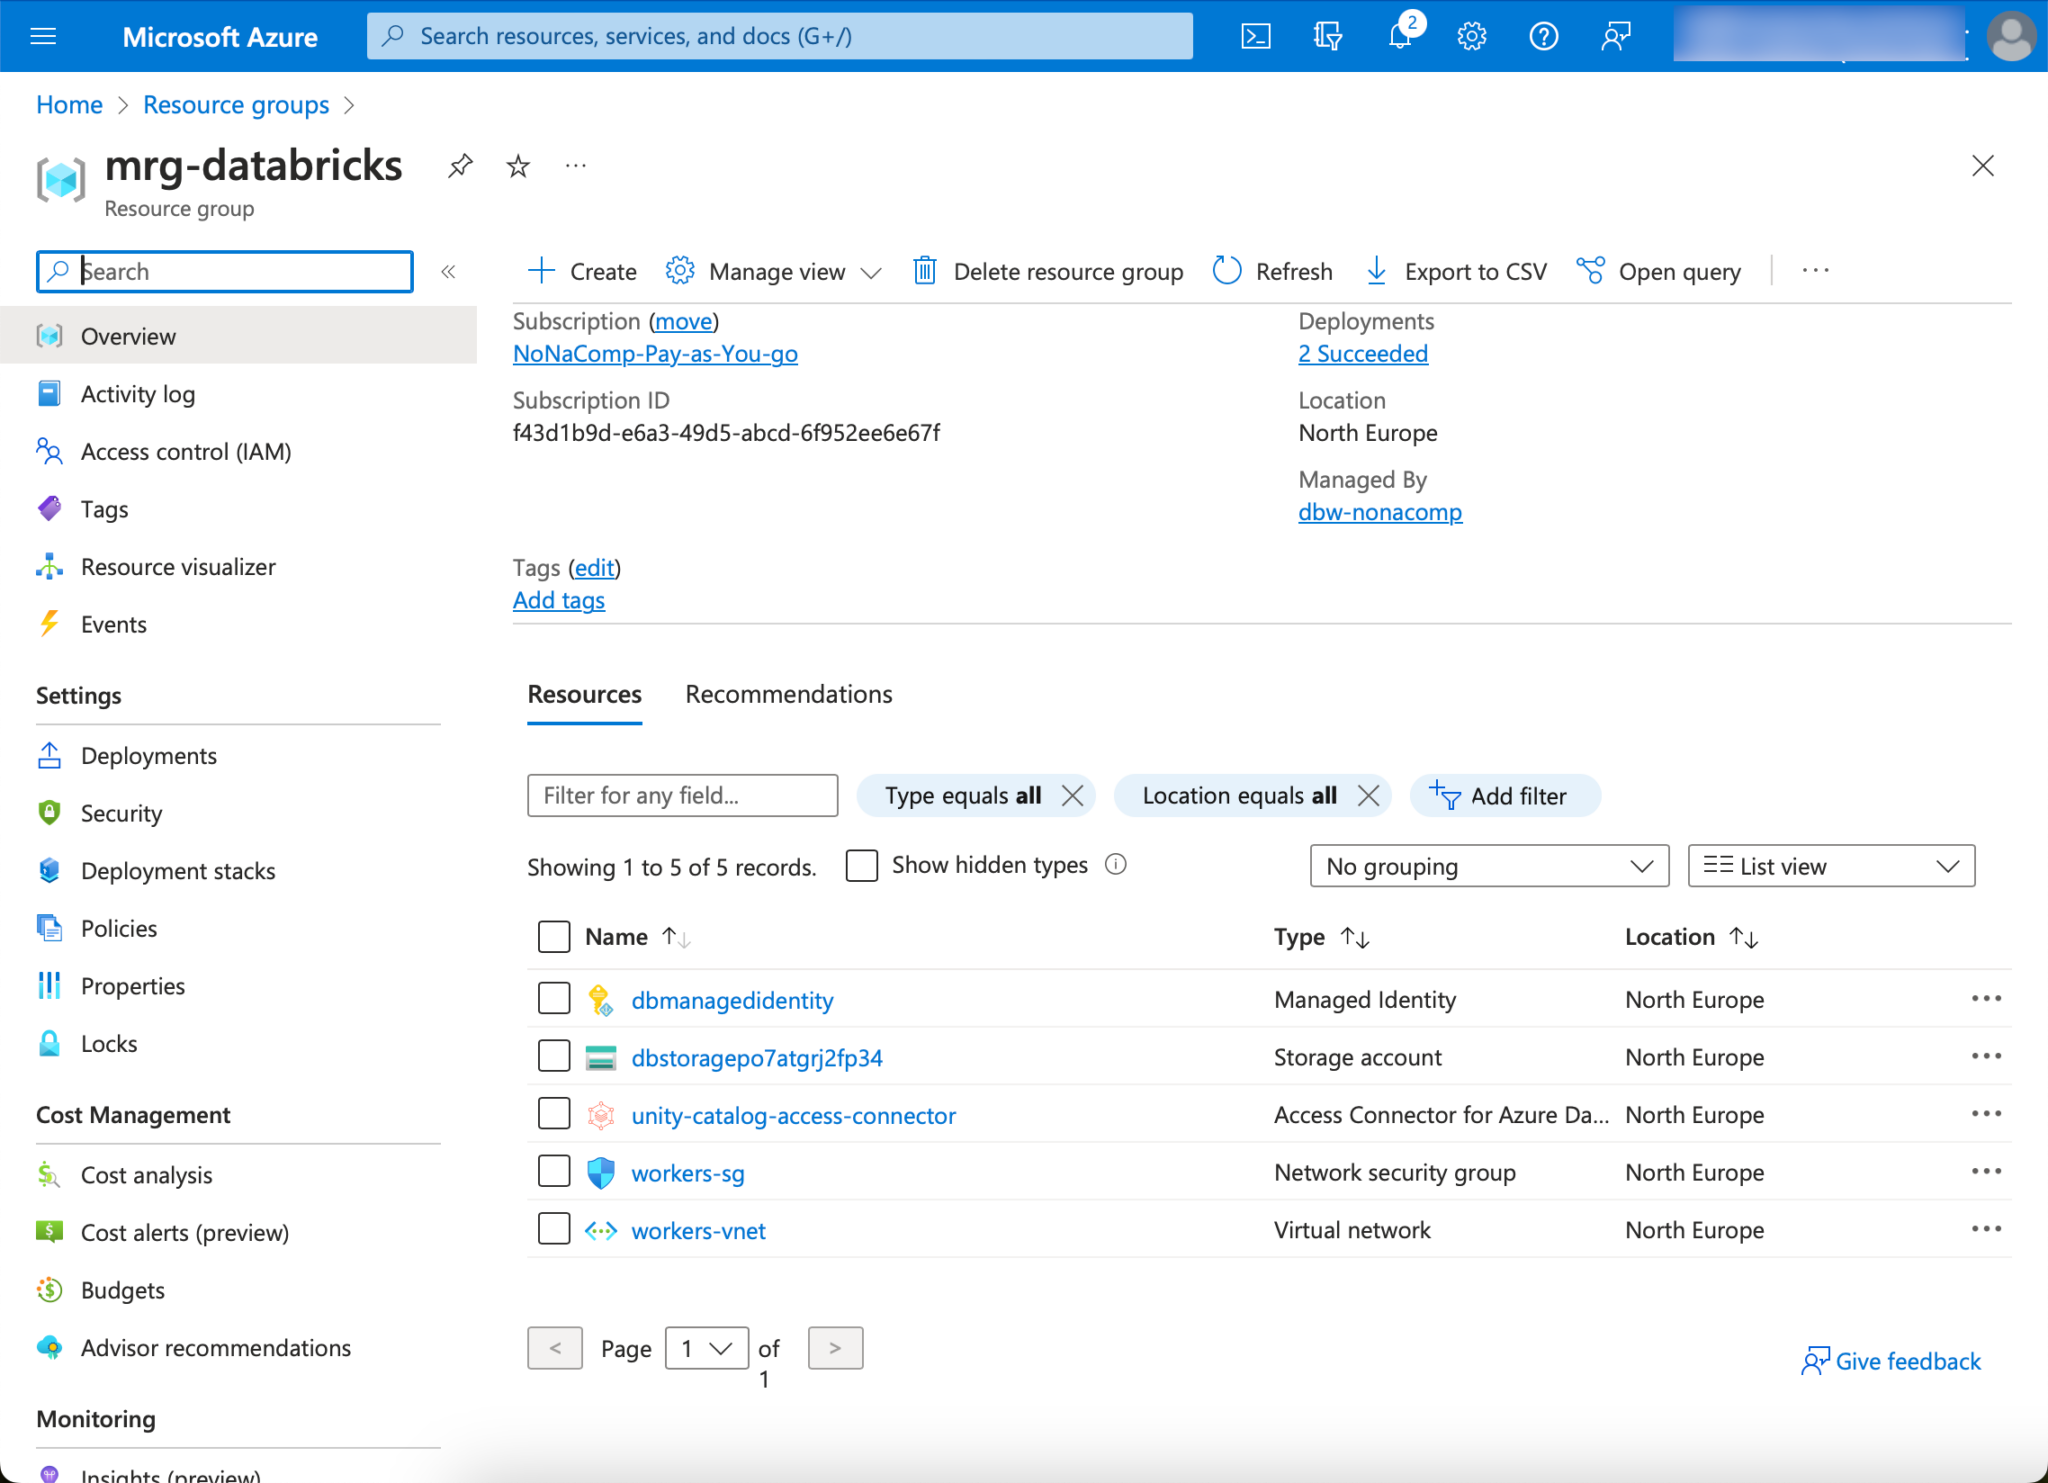
Task: Enable the Show hidden types checkbox
Action: [861, 865]
